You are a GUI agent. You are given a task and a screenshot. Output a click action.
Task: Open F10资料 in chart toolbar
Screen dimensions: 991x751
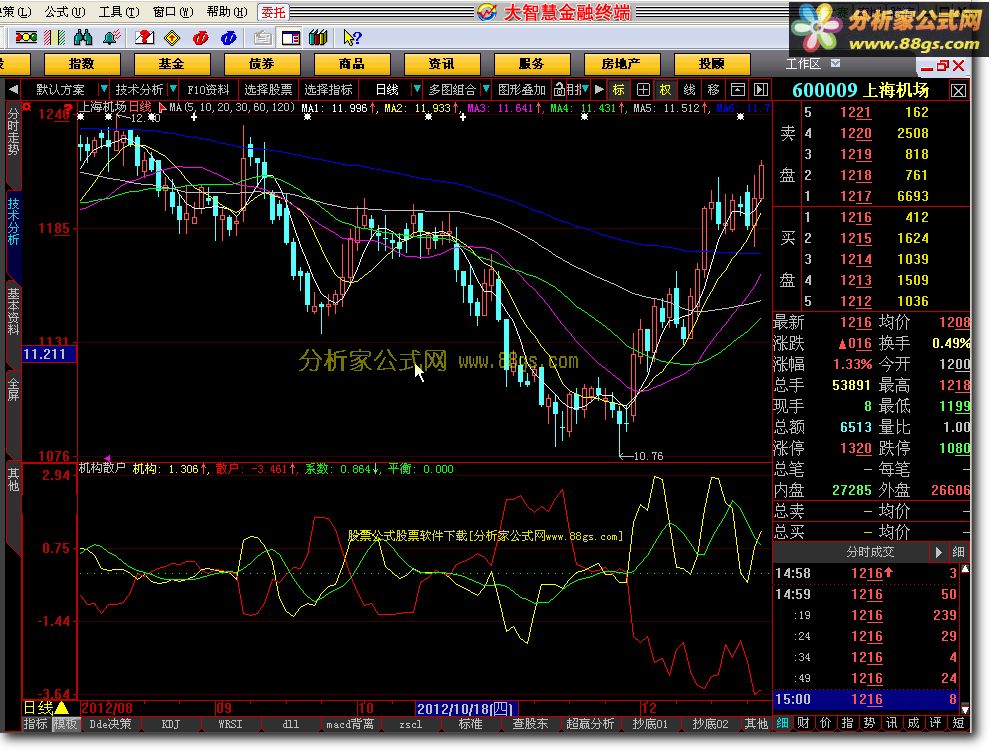click(x=208, y=90)
